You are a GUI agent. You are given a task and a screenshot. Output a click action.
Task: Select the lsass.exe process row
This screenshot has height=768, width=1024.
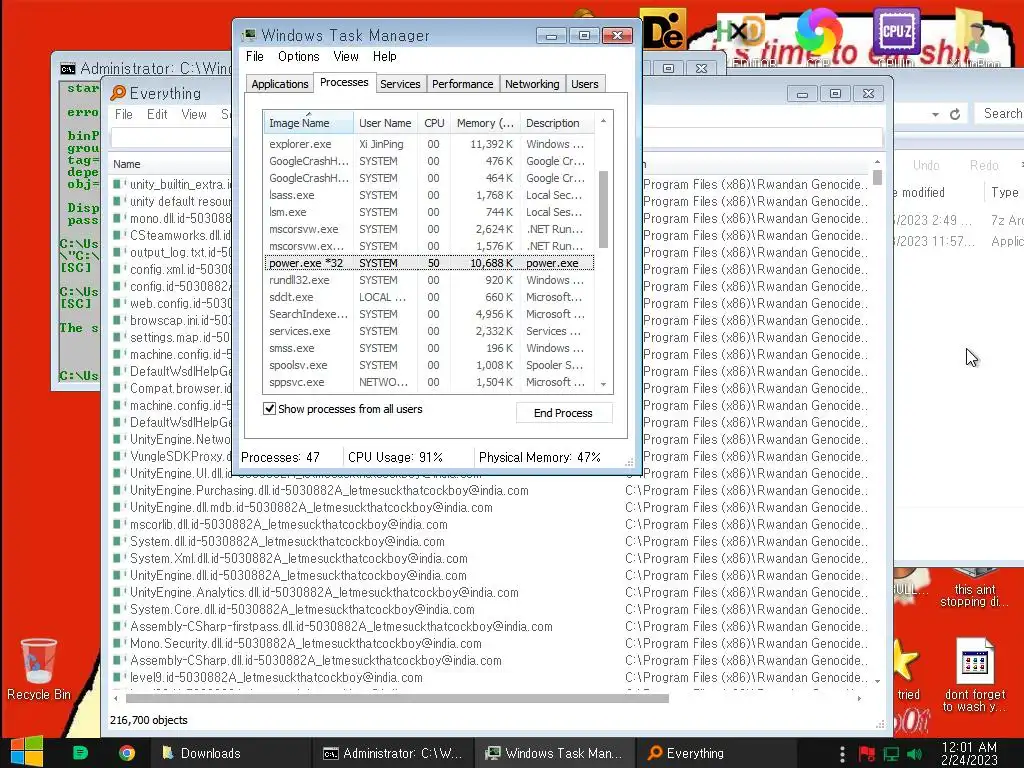(429, 195)
